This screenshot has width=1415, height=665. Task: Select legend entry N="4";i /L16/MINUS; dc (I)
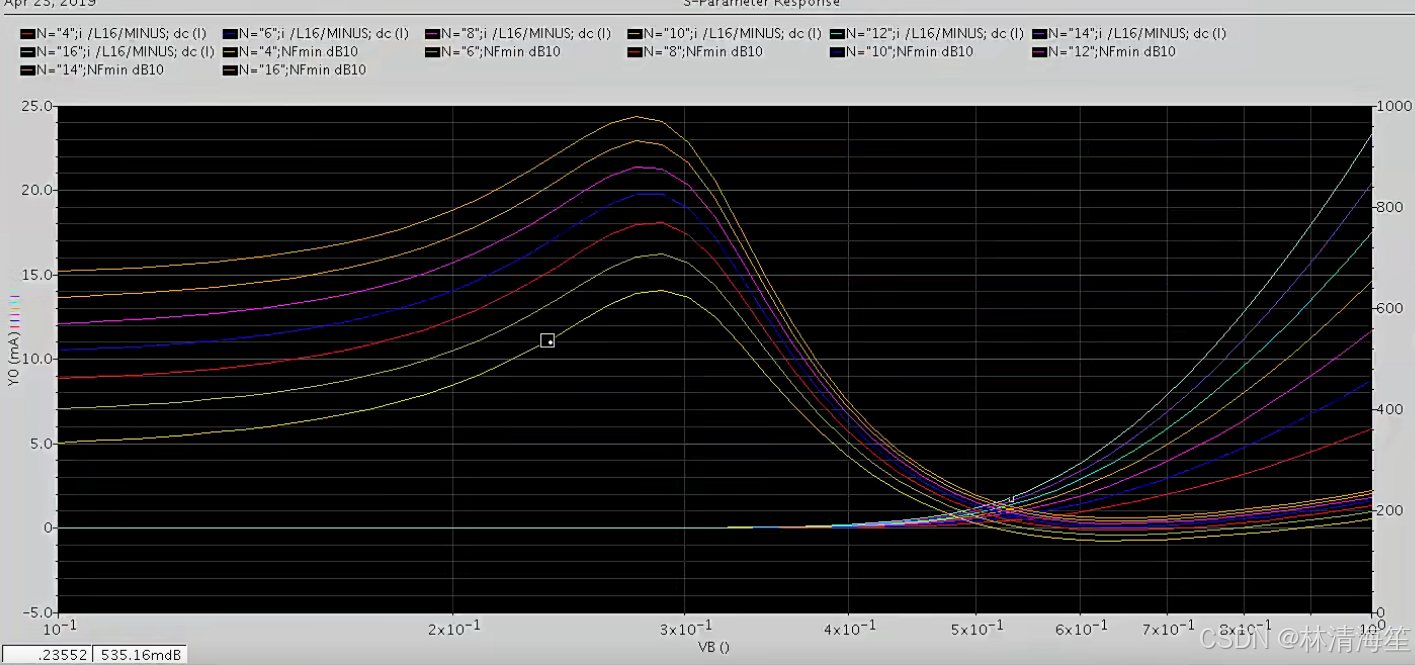[x=113, y=33]
